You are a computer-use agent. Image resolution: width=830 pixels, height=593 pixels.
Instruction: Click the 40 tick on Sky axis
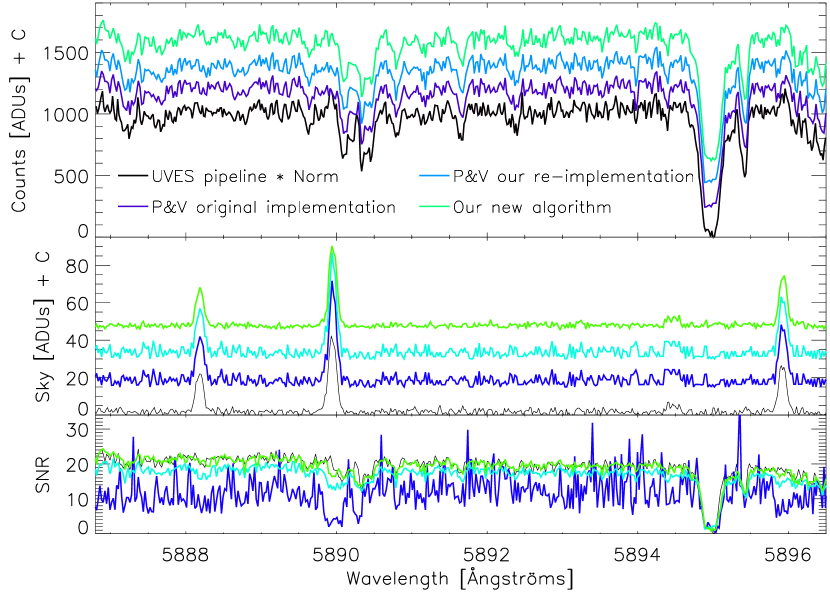[x=76, y=342]
